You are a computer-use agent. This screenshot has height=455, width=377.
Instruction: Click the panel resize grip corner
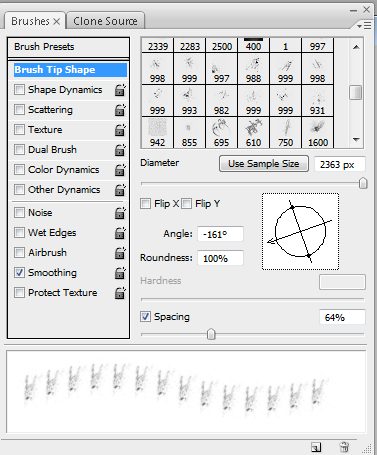pos(367,449)
